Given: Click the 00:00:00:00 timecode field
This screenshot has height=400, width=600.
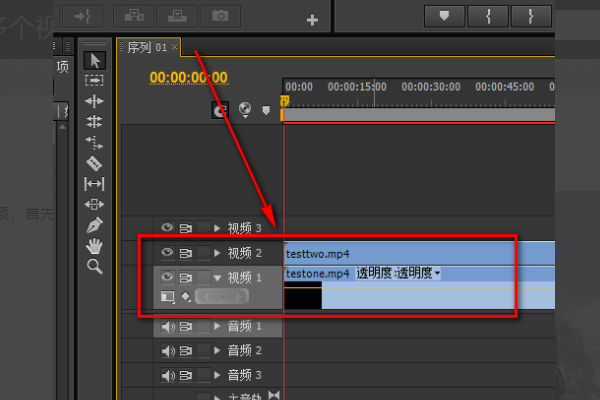Looking at the screenshot, I should tap(189, 78).
